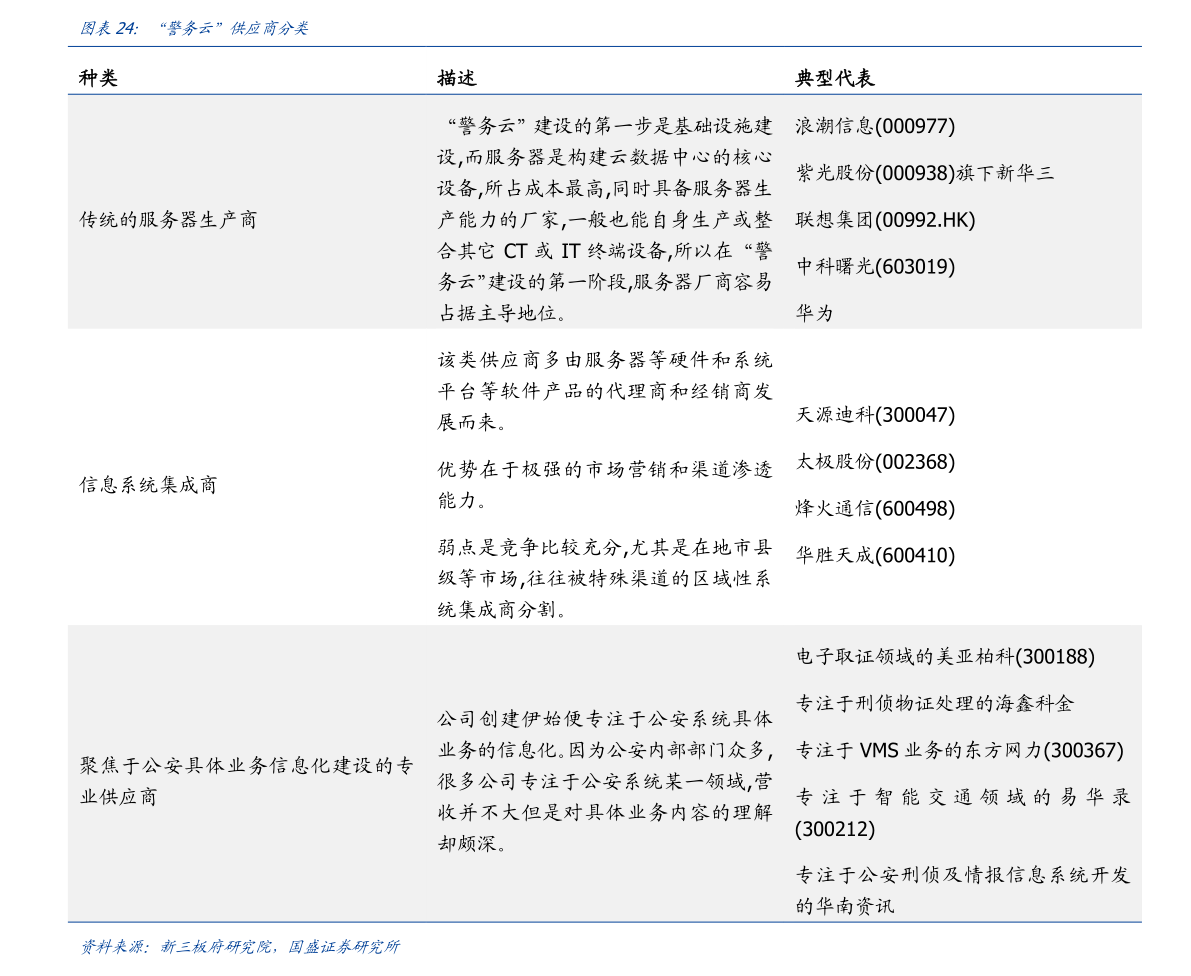This screenshot has height=976, width=1191.
Task: Click the '典型代表' column header
Action: pos(834,78)
